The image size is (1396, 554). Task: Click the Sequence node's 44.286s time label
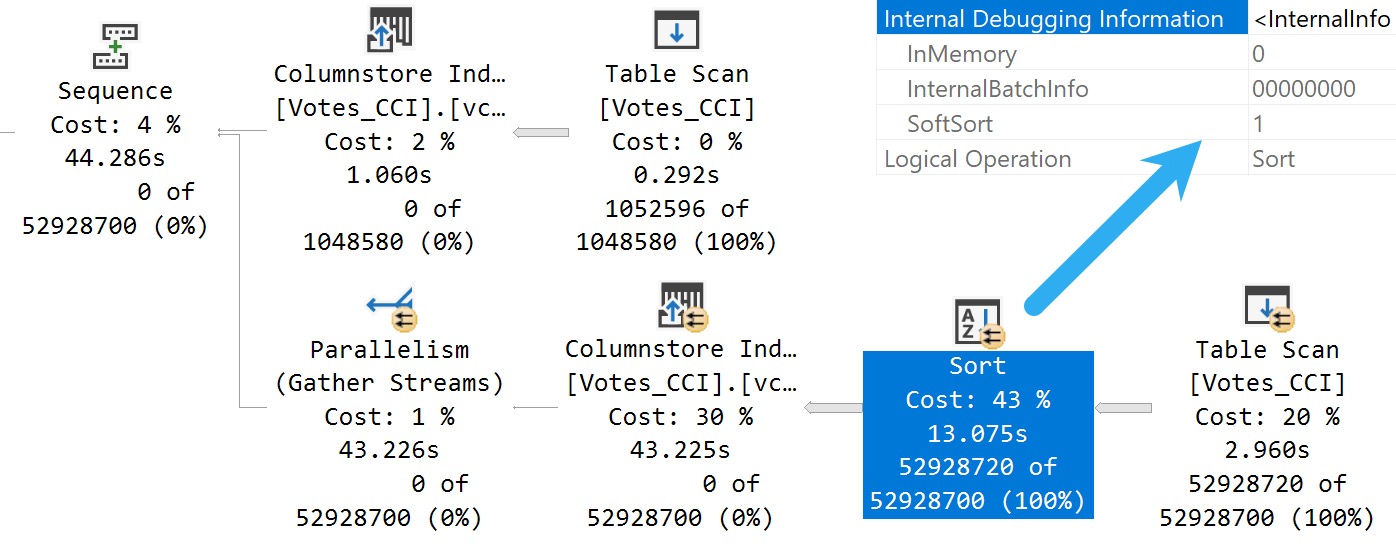coord(115,158)
